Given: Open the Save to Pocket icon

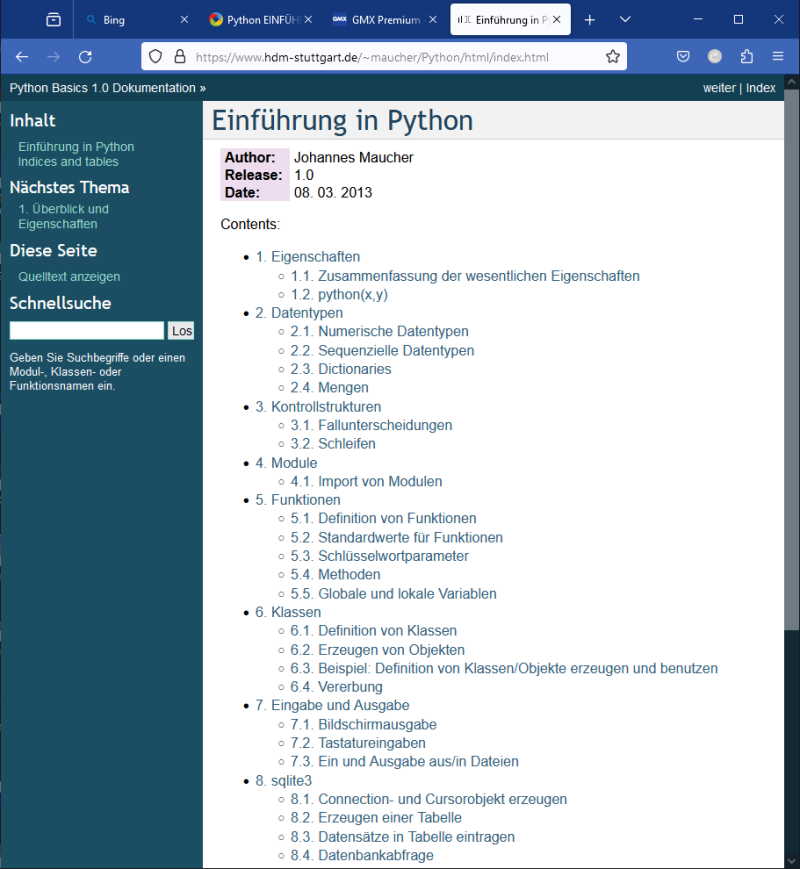Looking at the screenshot, I should (x=683, y=57).
